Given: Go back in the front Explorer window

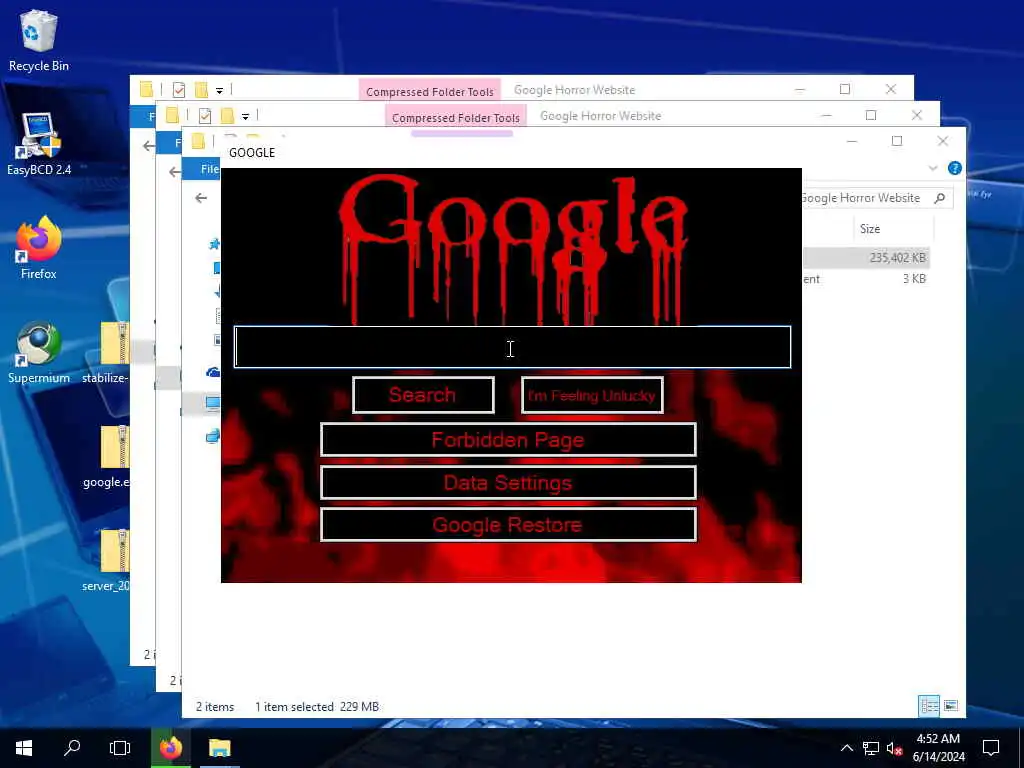Looking at the screenshot, I should pos(200,198).
